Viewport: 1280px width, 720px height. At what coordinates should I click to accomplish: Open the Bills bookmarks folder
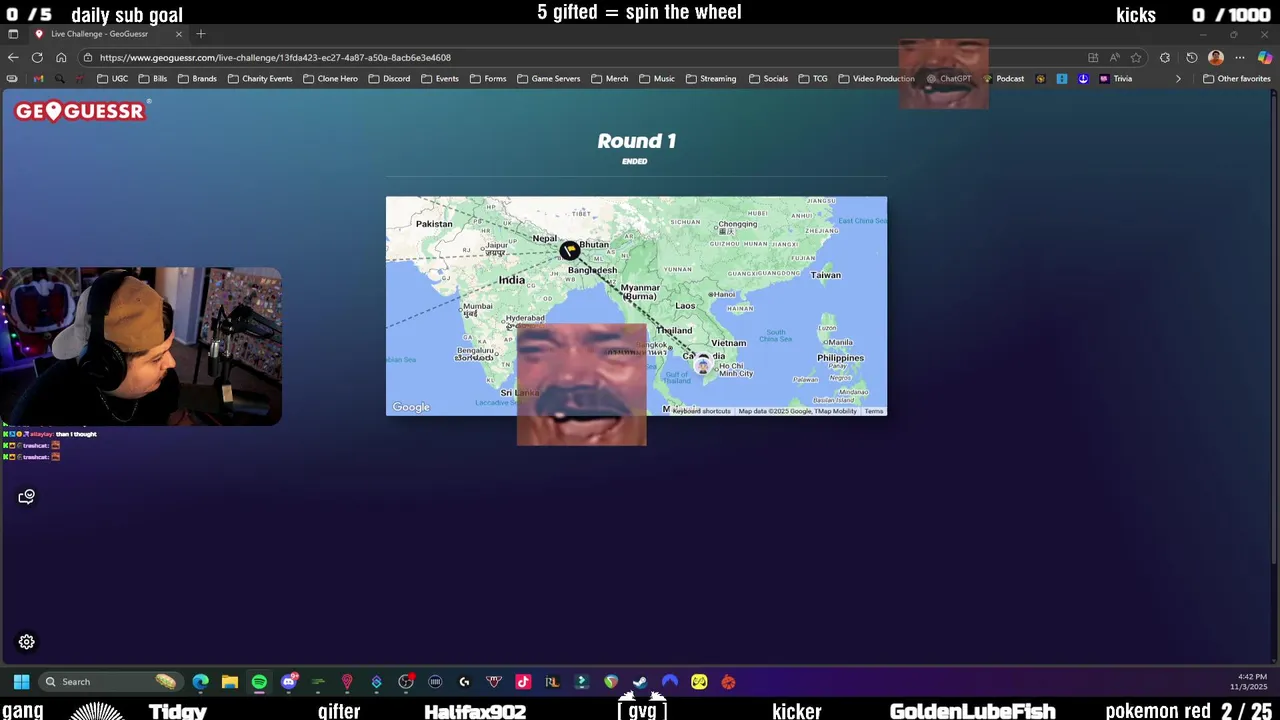click(153, 79)
